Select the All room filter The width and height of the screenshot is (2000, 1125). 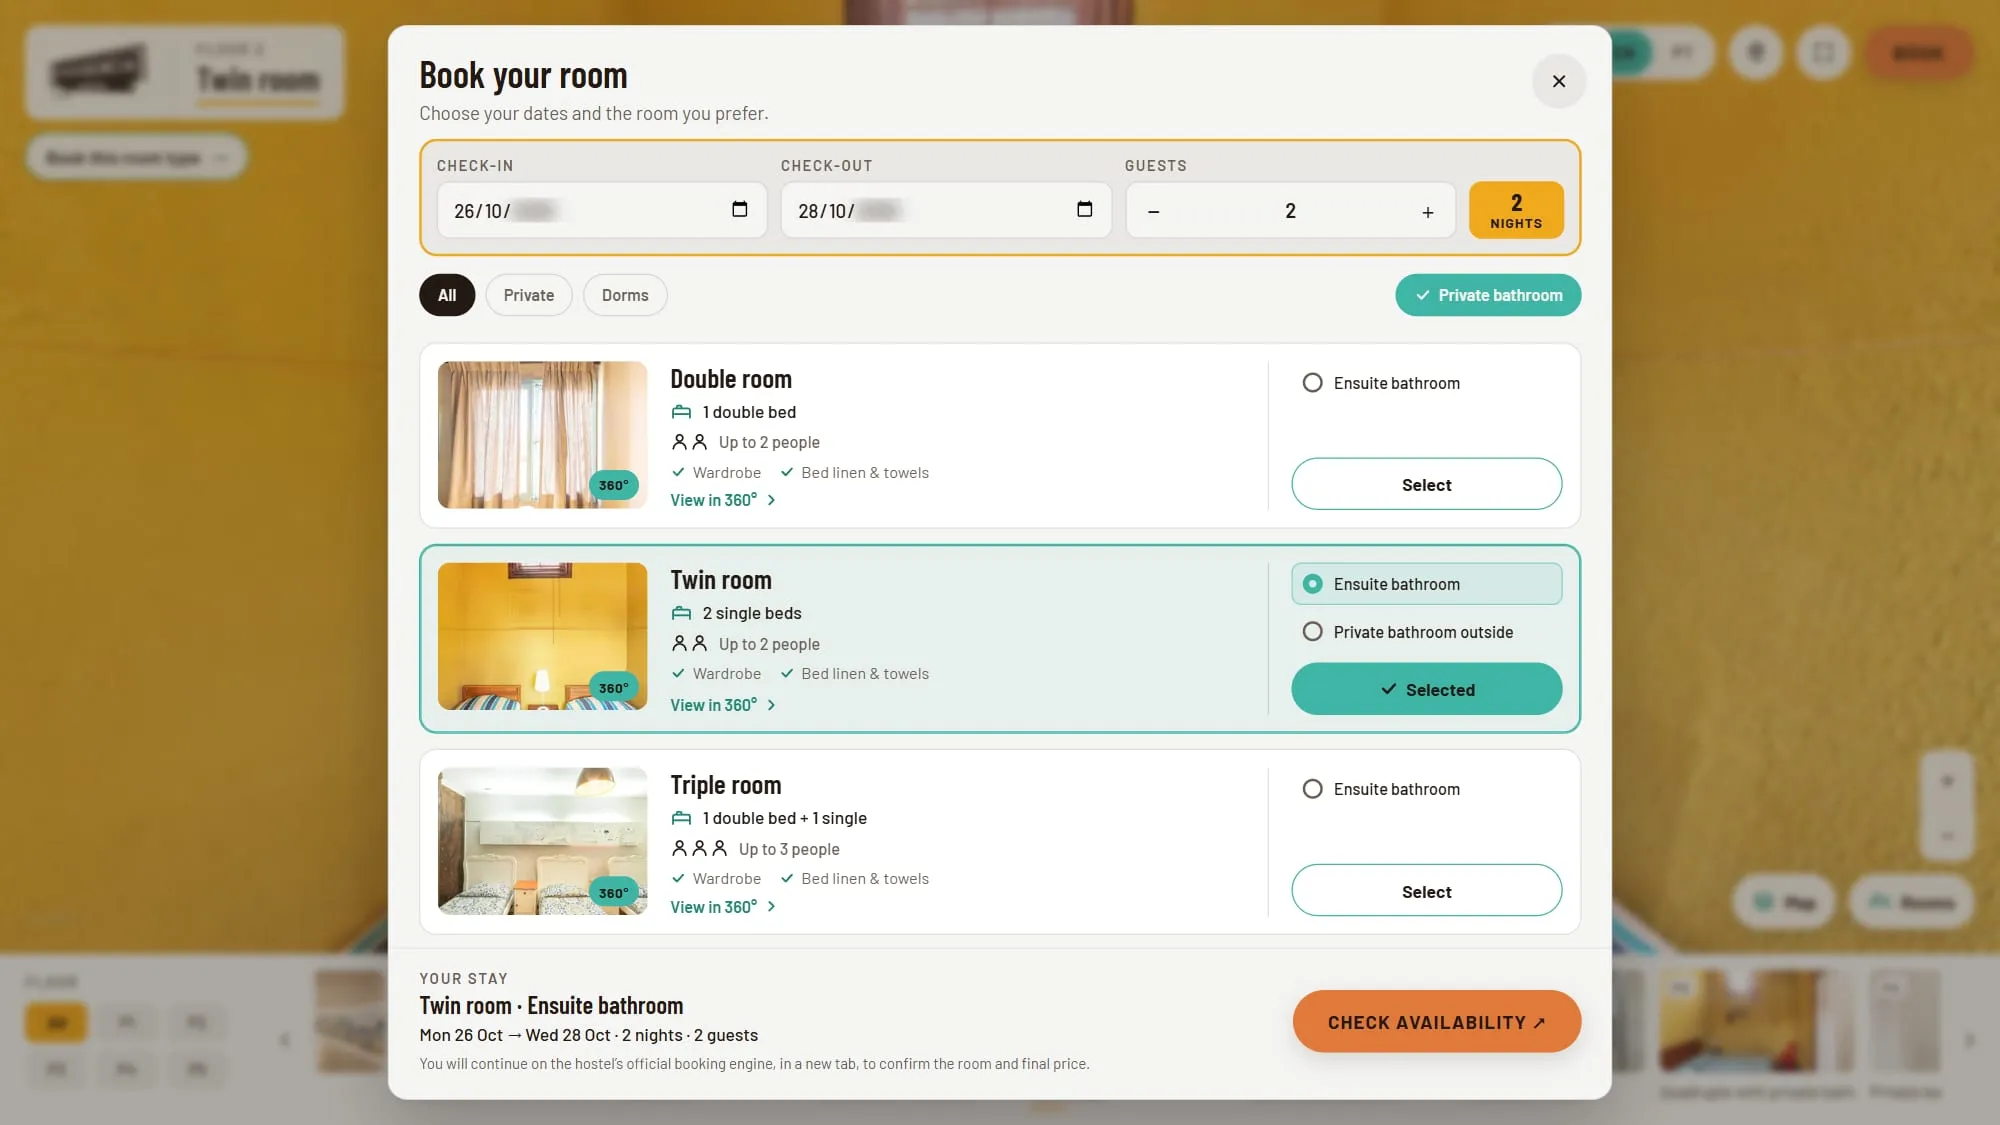coord(447,295)
